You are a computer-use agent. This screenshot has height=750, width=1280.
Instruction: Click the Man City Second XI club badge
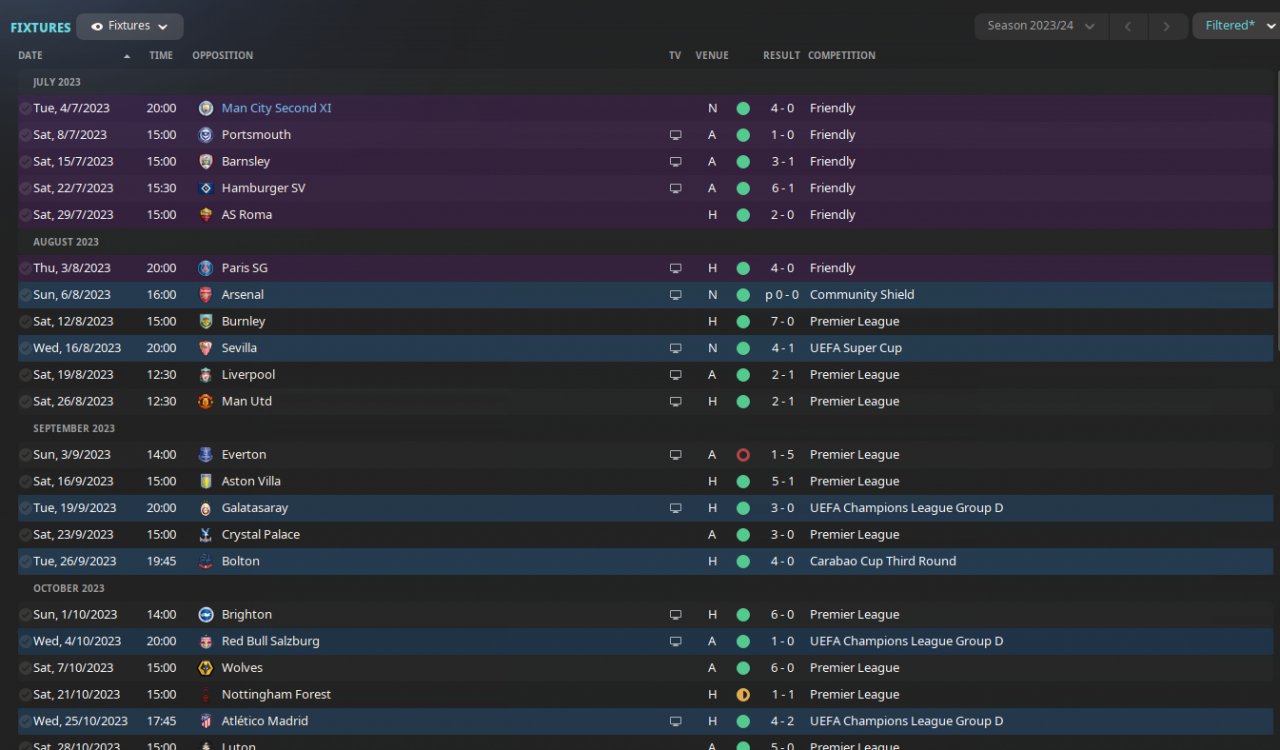pos(206,108)
